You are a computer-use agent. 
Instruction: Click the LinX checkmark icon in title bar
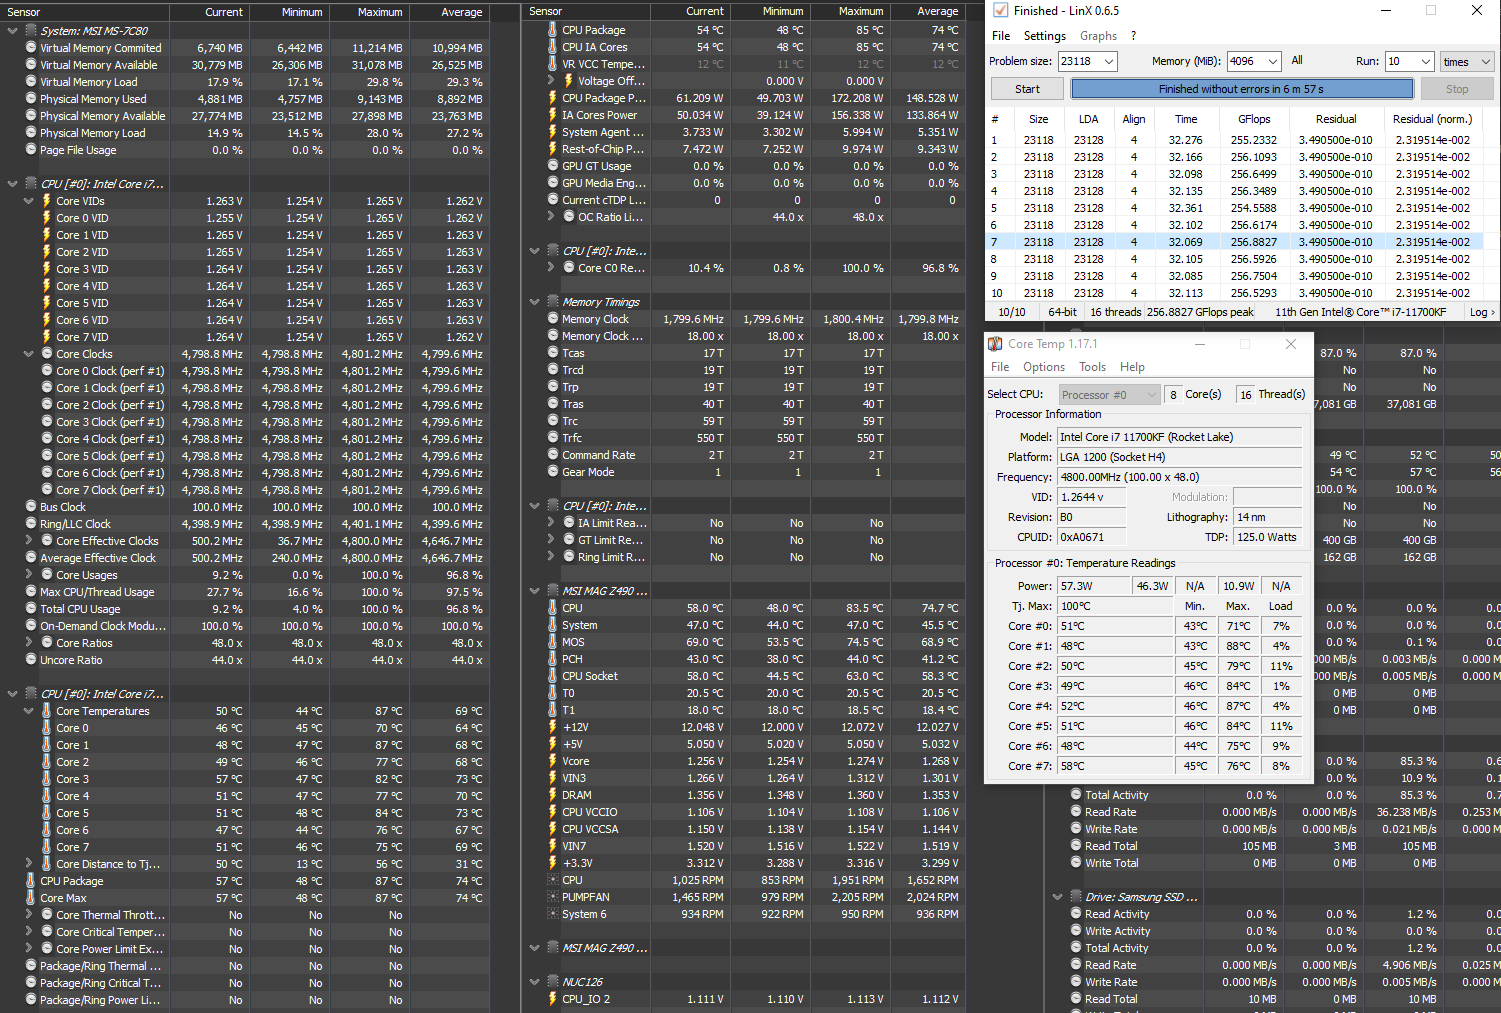[x=1000, y=11]
